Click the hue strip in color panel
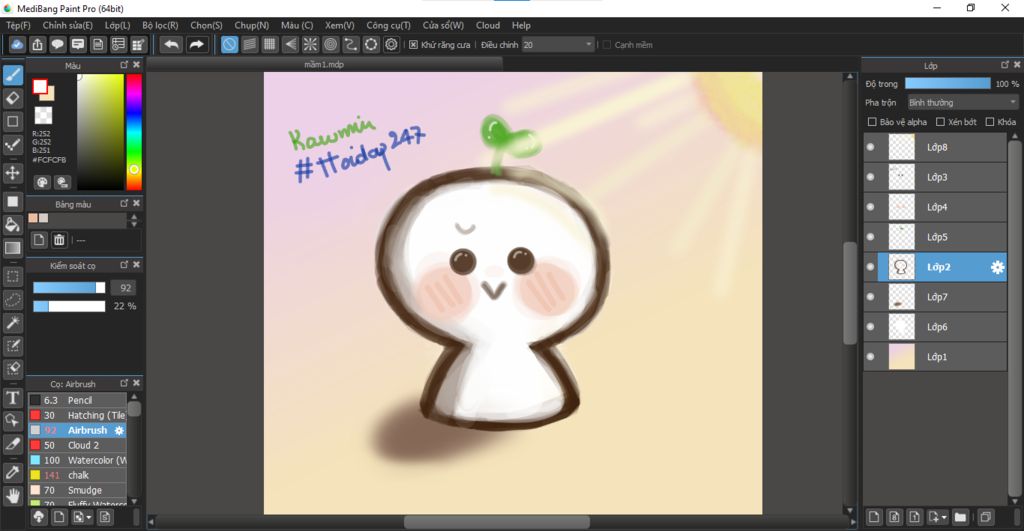The image size is (1024, 531). tap(134, 131)
